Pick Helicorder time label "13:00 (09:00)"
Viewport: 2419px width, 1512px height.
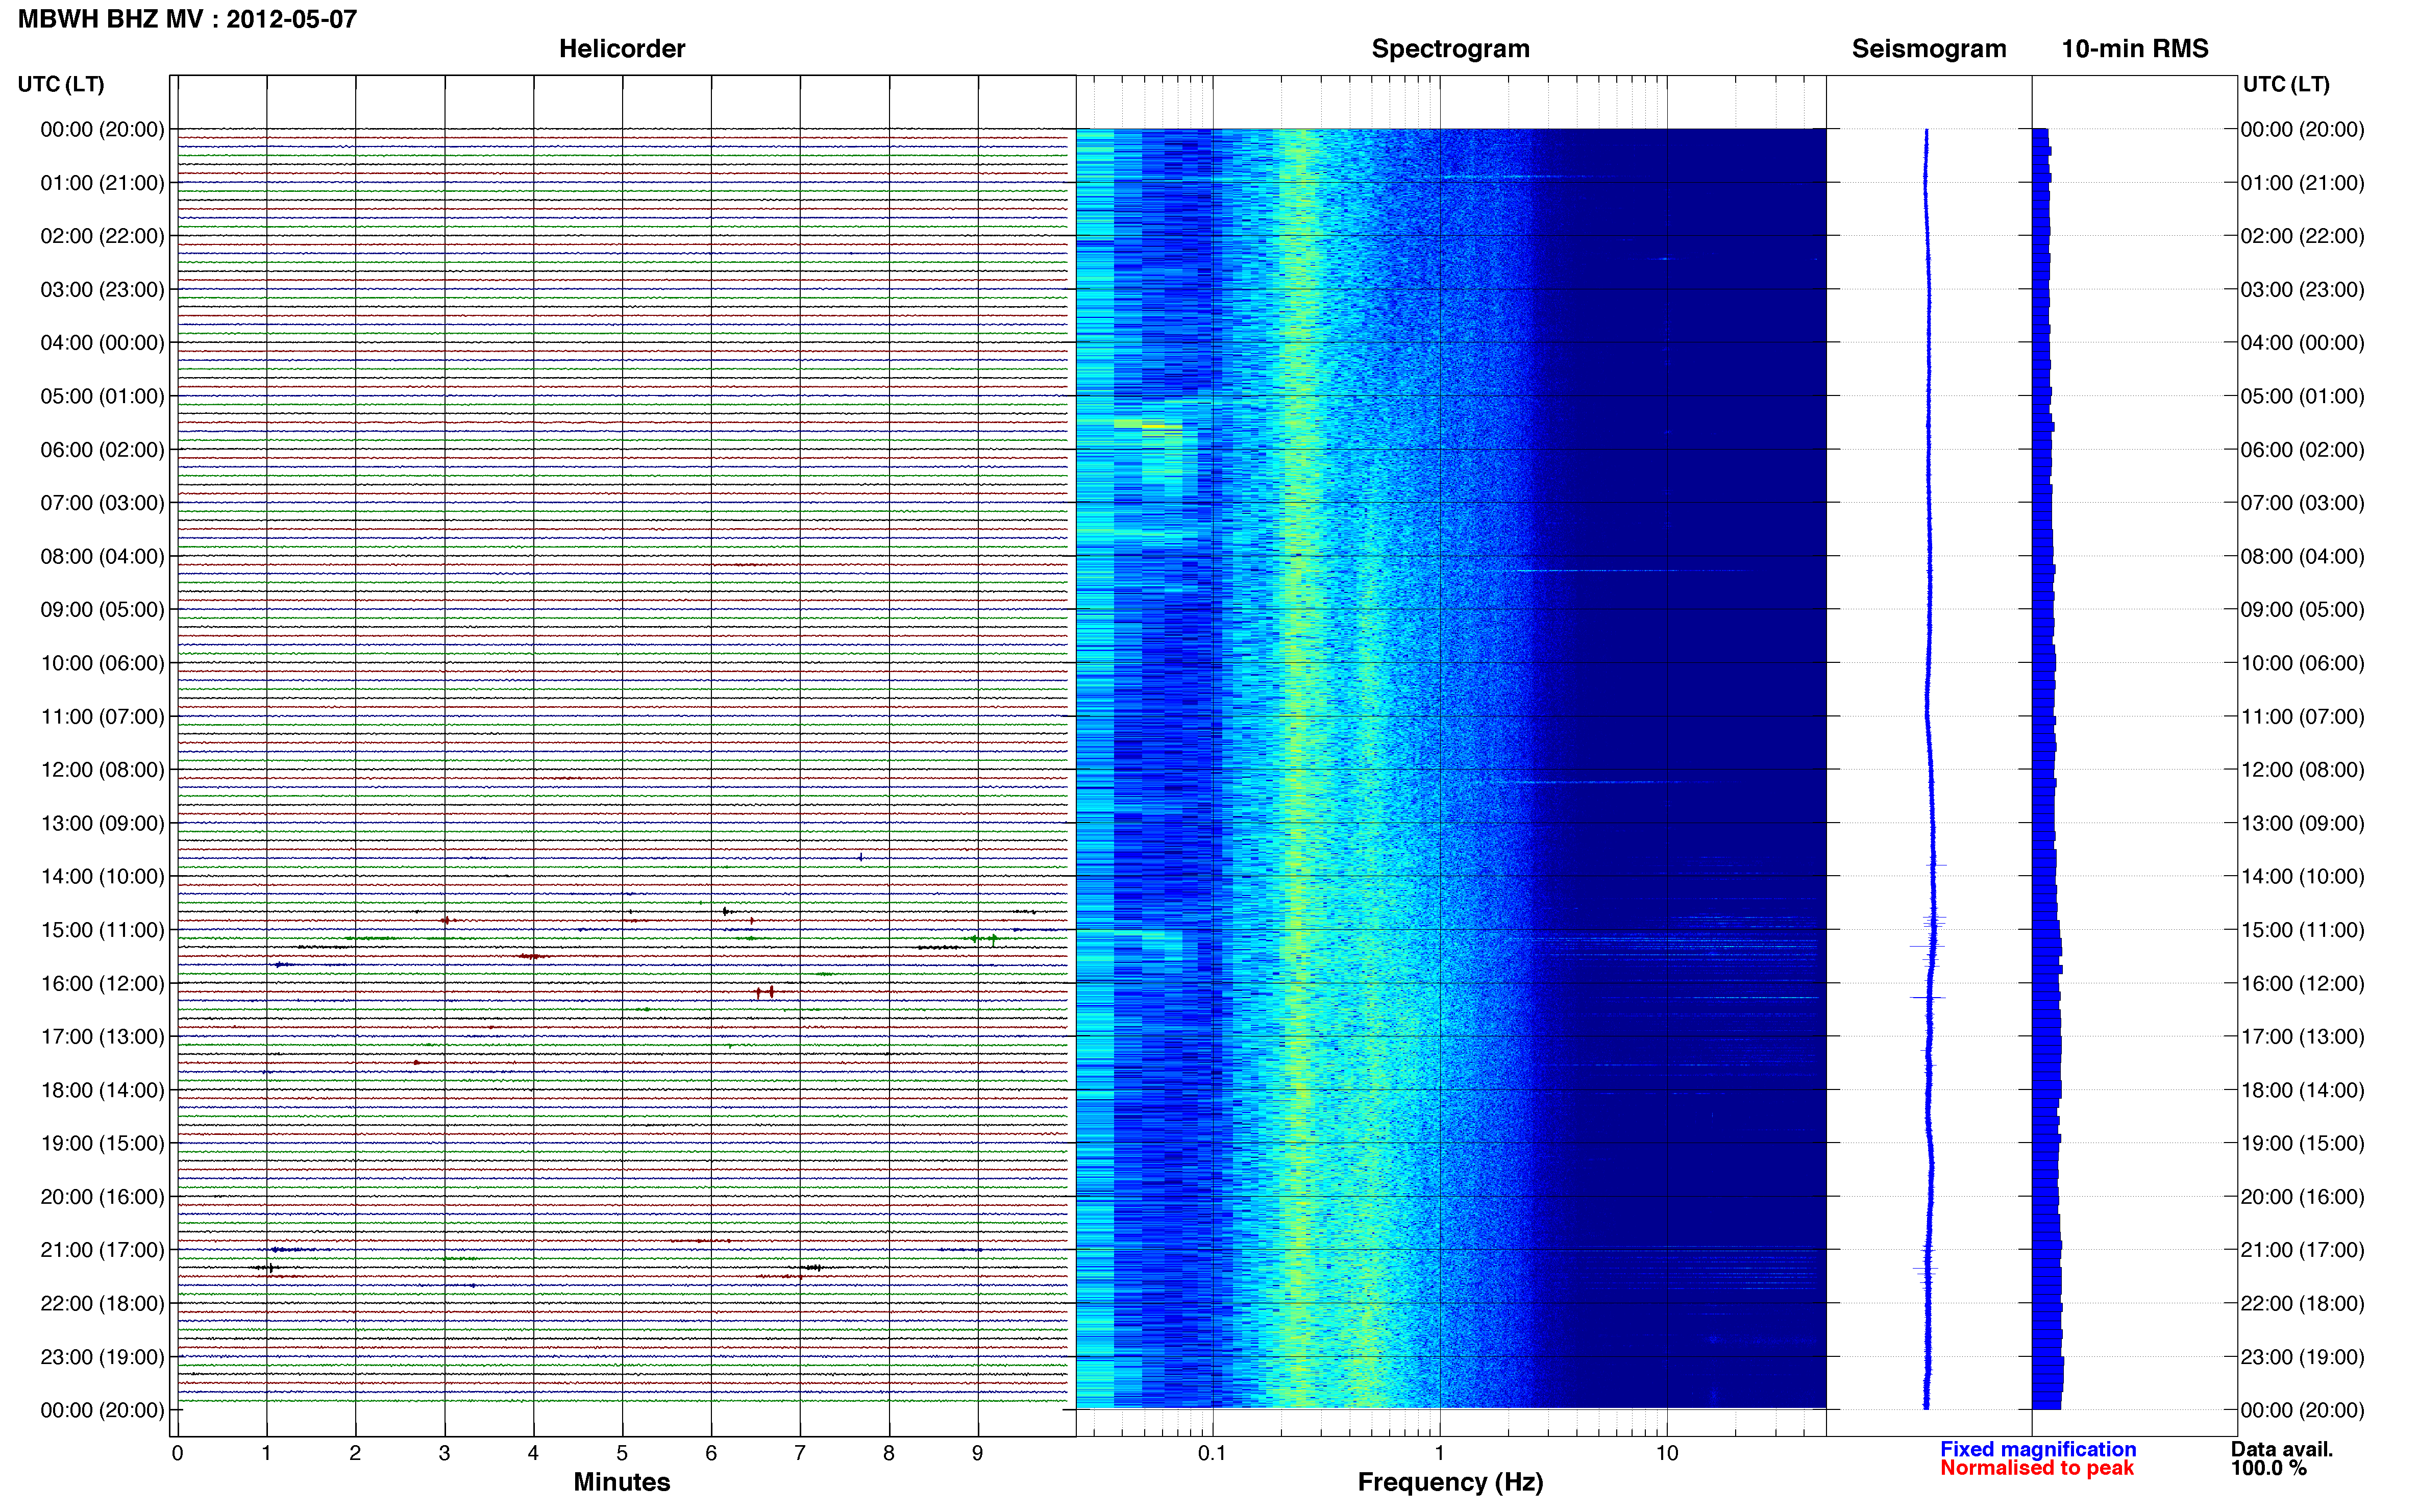(x=102, y=823)
